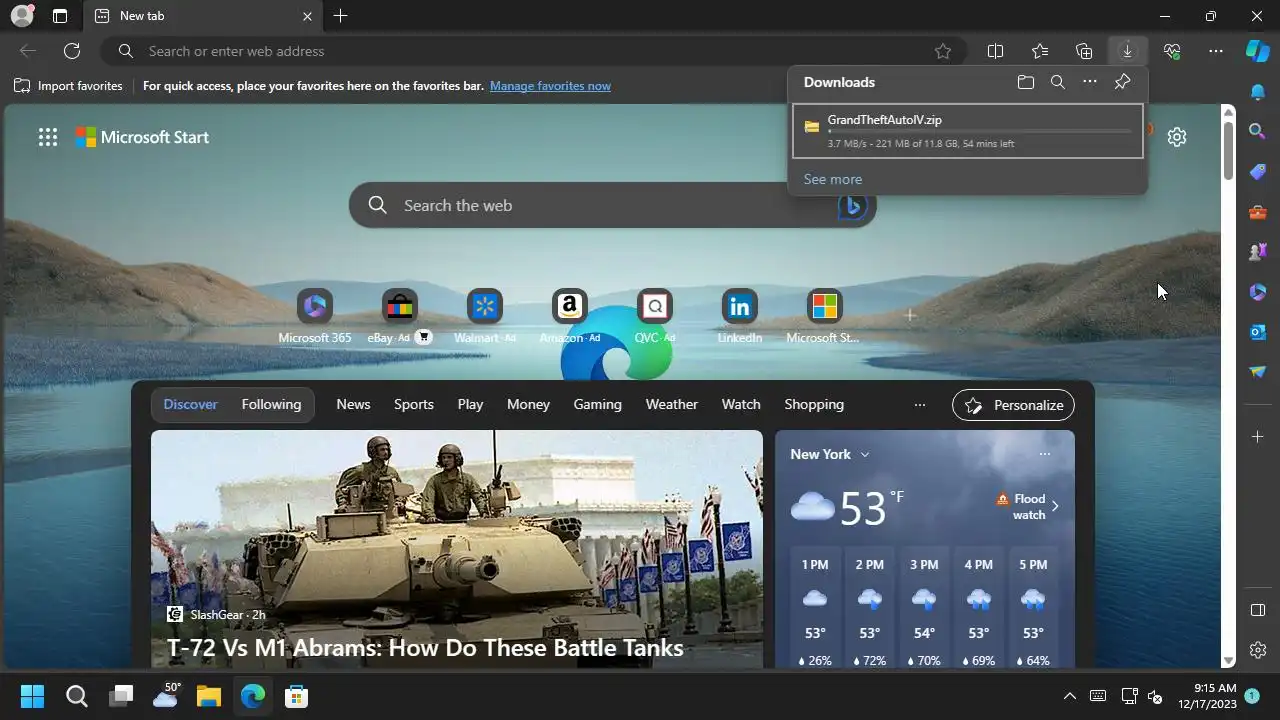The height and width of the screenshot is (720, 1280).
Task: Open the browser profile icon
Action: (x=21, y=16)
